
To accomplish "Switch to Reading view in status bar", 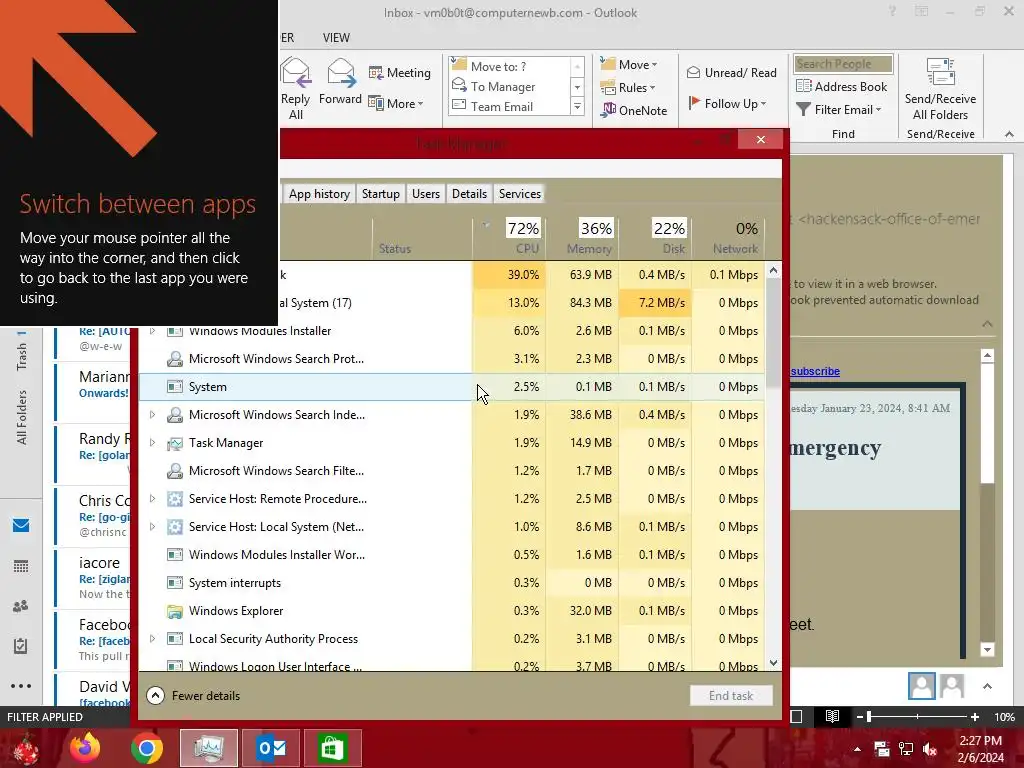I will tap(832, 716).
